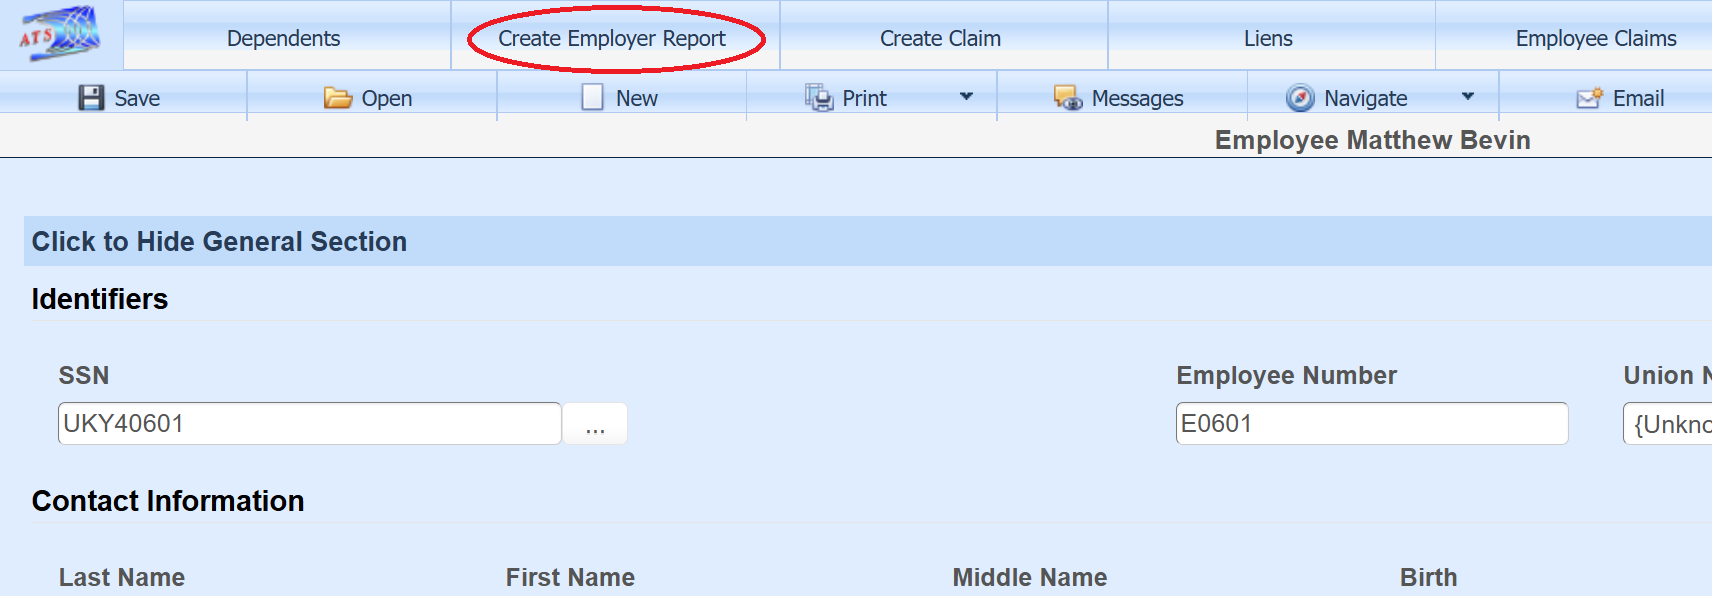
Task: Click the Save floppy disk icon
Action: tap(91, 98)
